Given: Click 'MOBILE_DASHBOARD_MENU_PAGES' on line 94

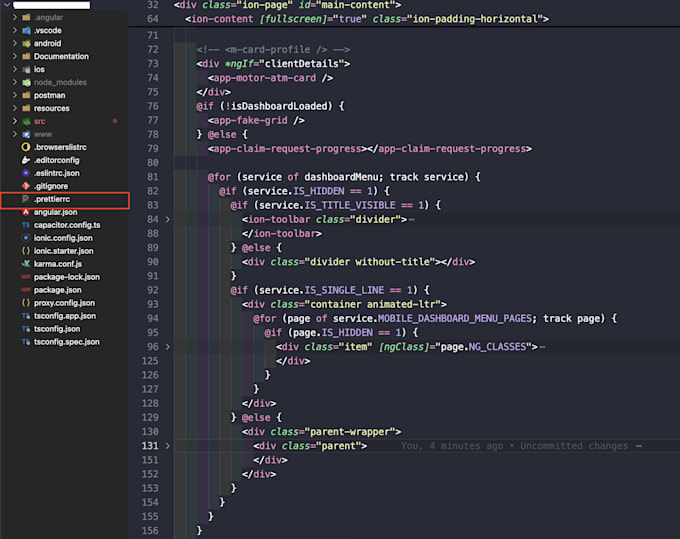Looking at the screenshot, I should (454, 319).
